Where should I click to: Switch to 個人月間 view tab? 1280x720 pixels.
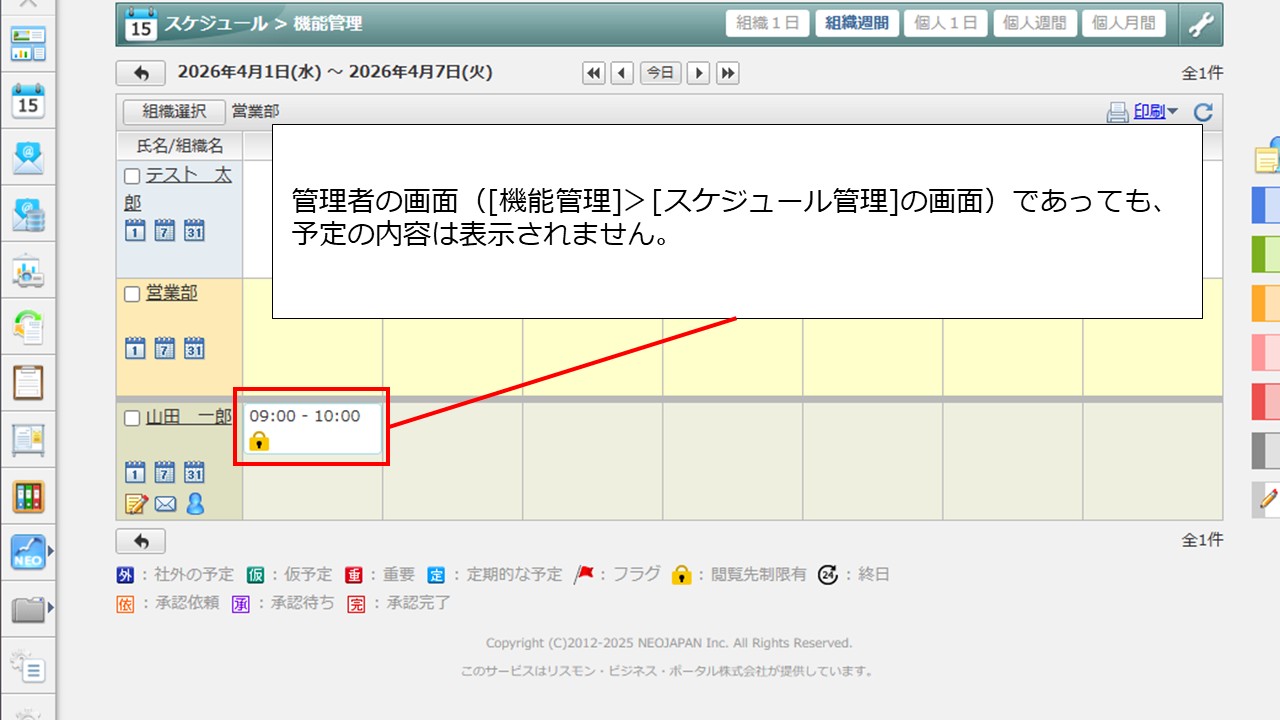(x=1123, y=24)
